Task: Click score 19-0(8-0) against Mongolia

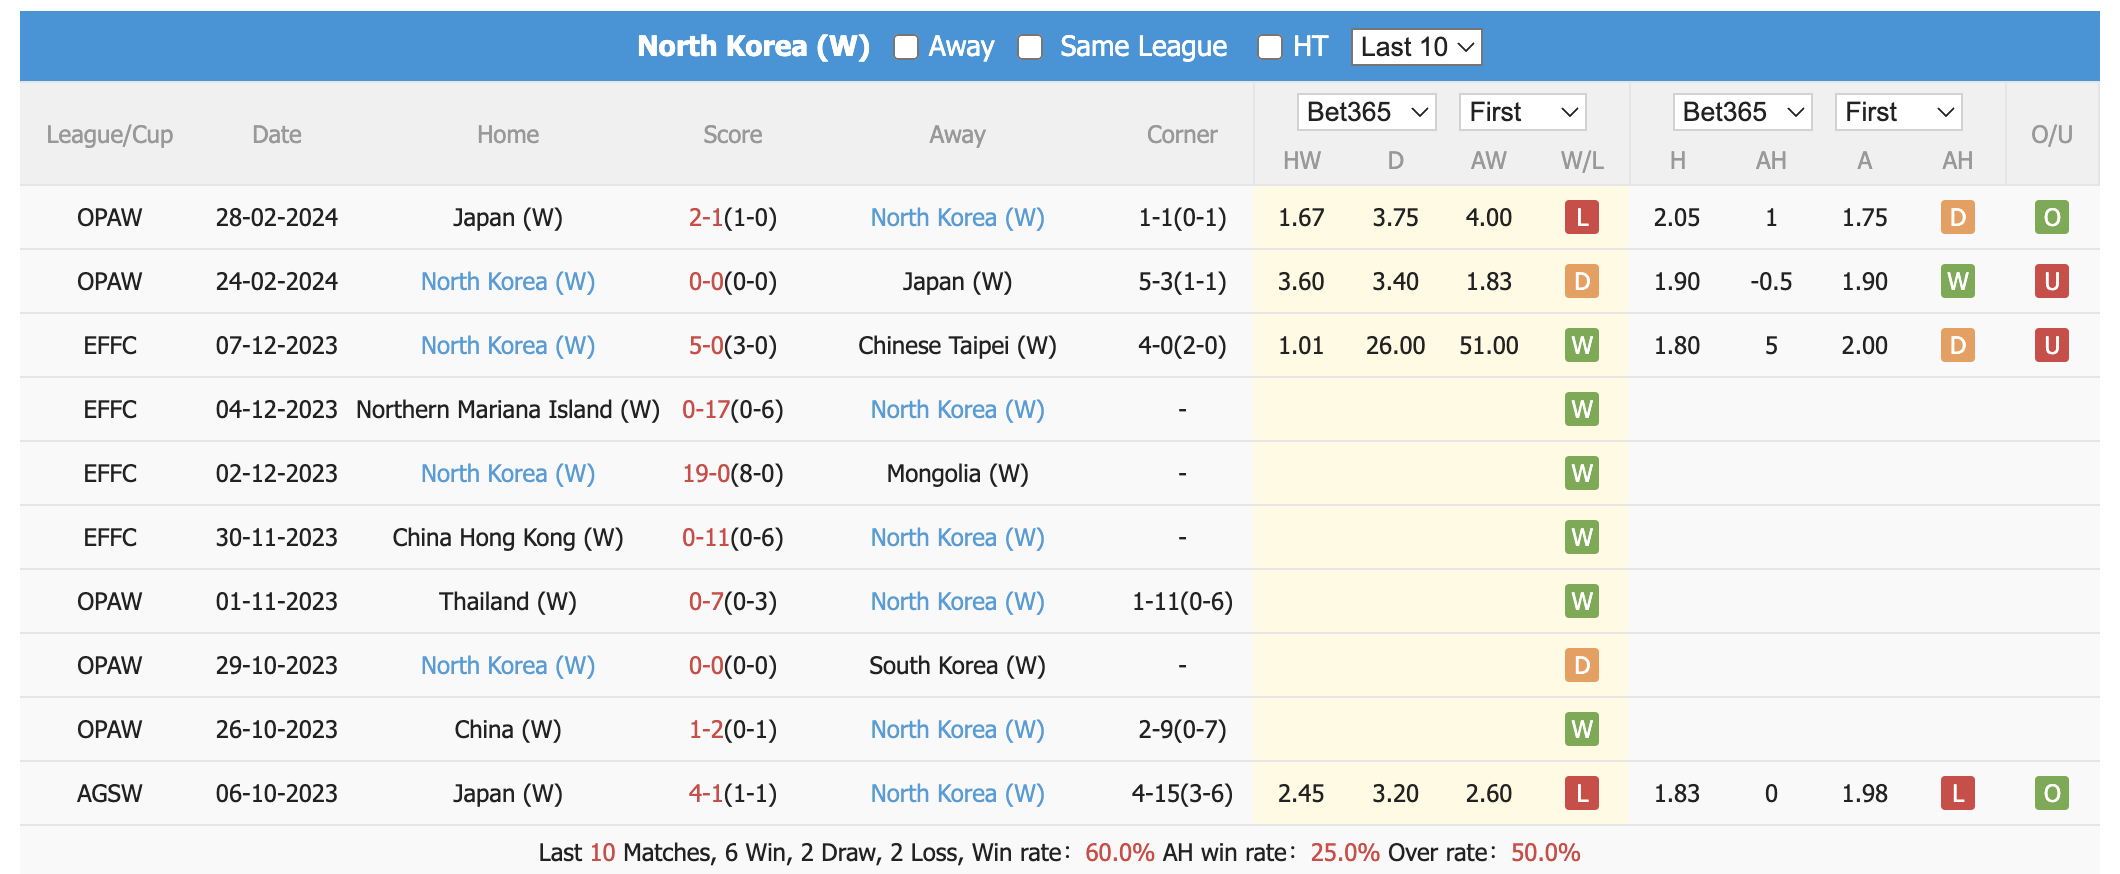Action: tap(733, 473)
